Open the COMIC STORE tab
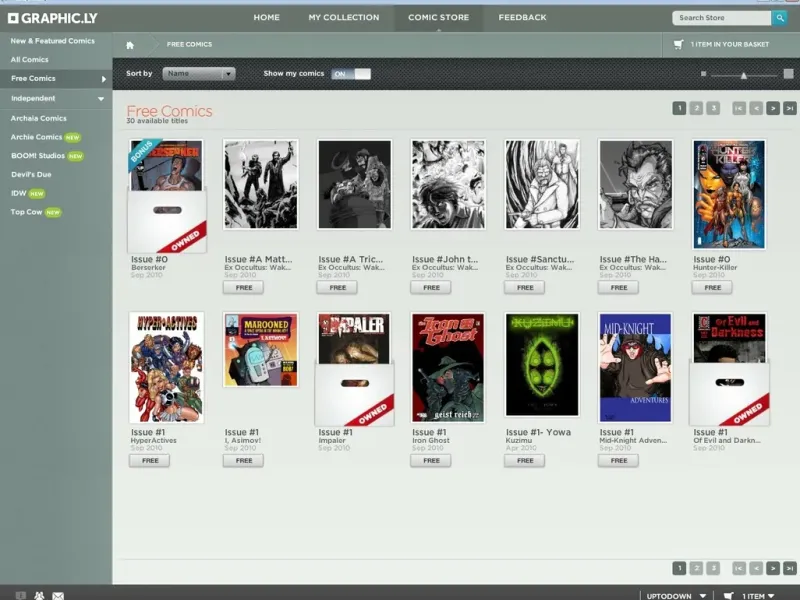 click(x=438, y=17)
